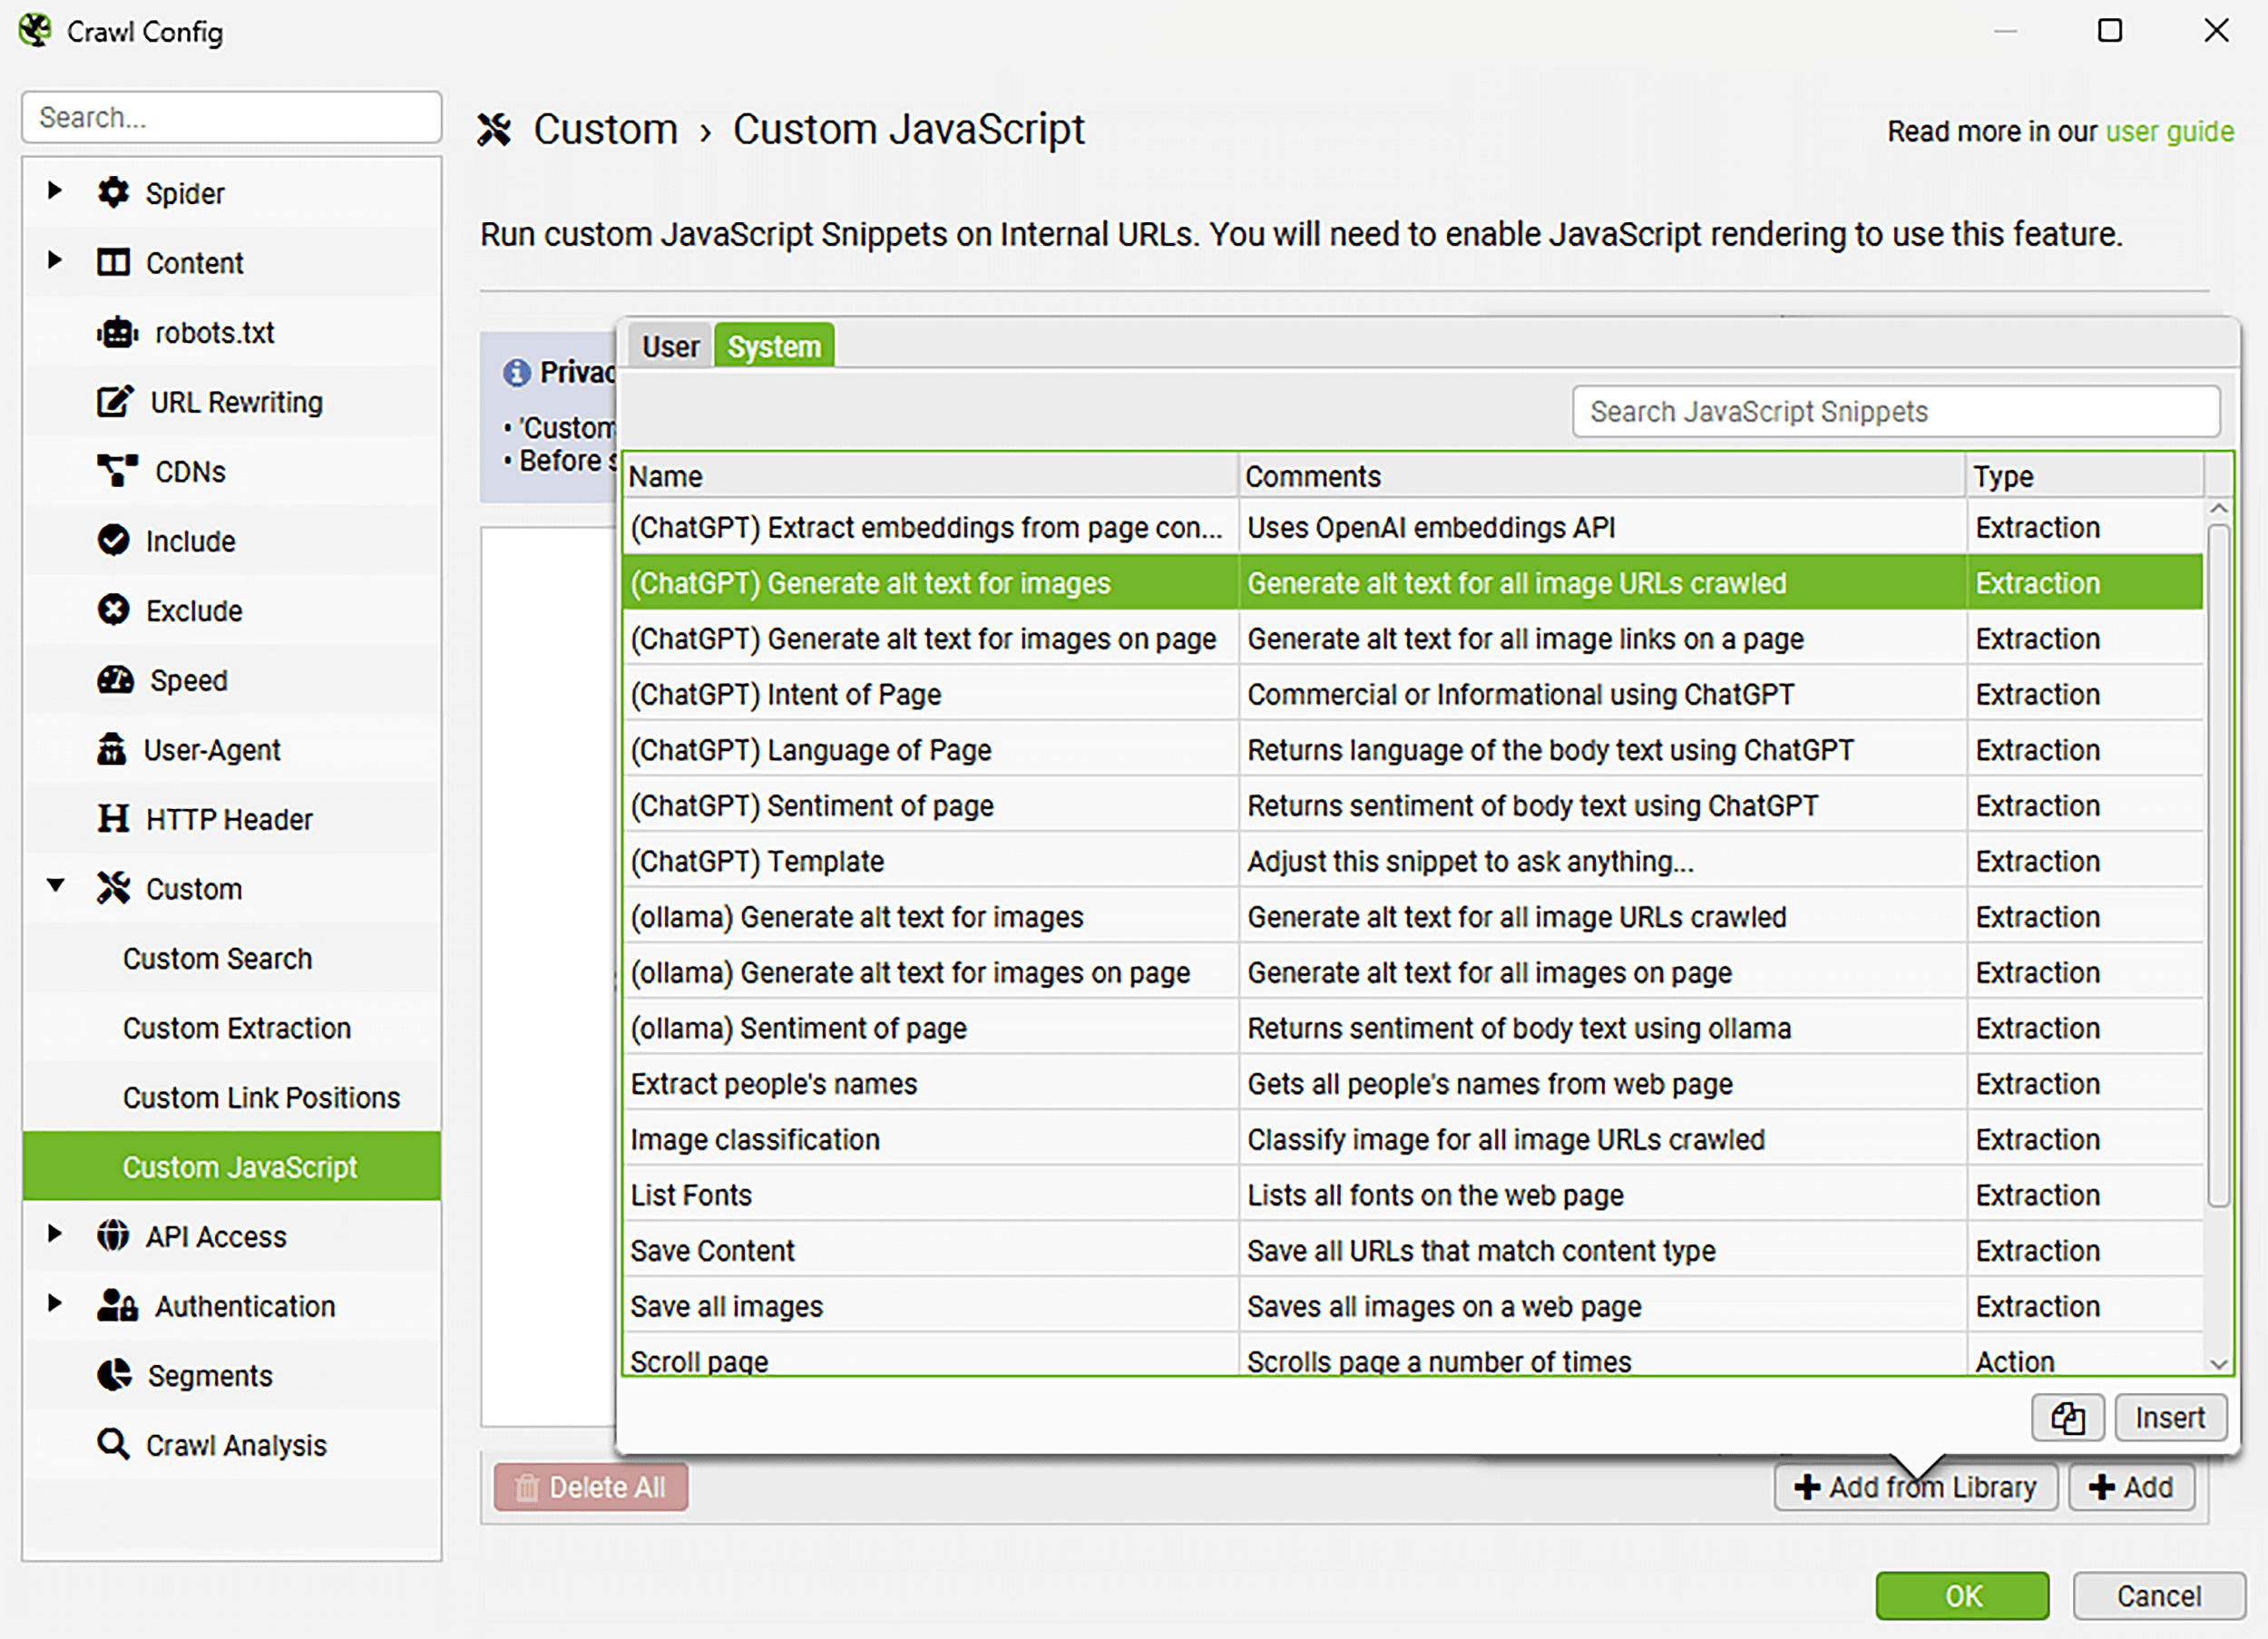This screenshot has width=2268, height=1639.
Task: Click the Include checkmark icon
Action: [x=113, y=540]
